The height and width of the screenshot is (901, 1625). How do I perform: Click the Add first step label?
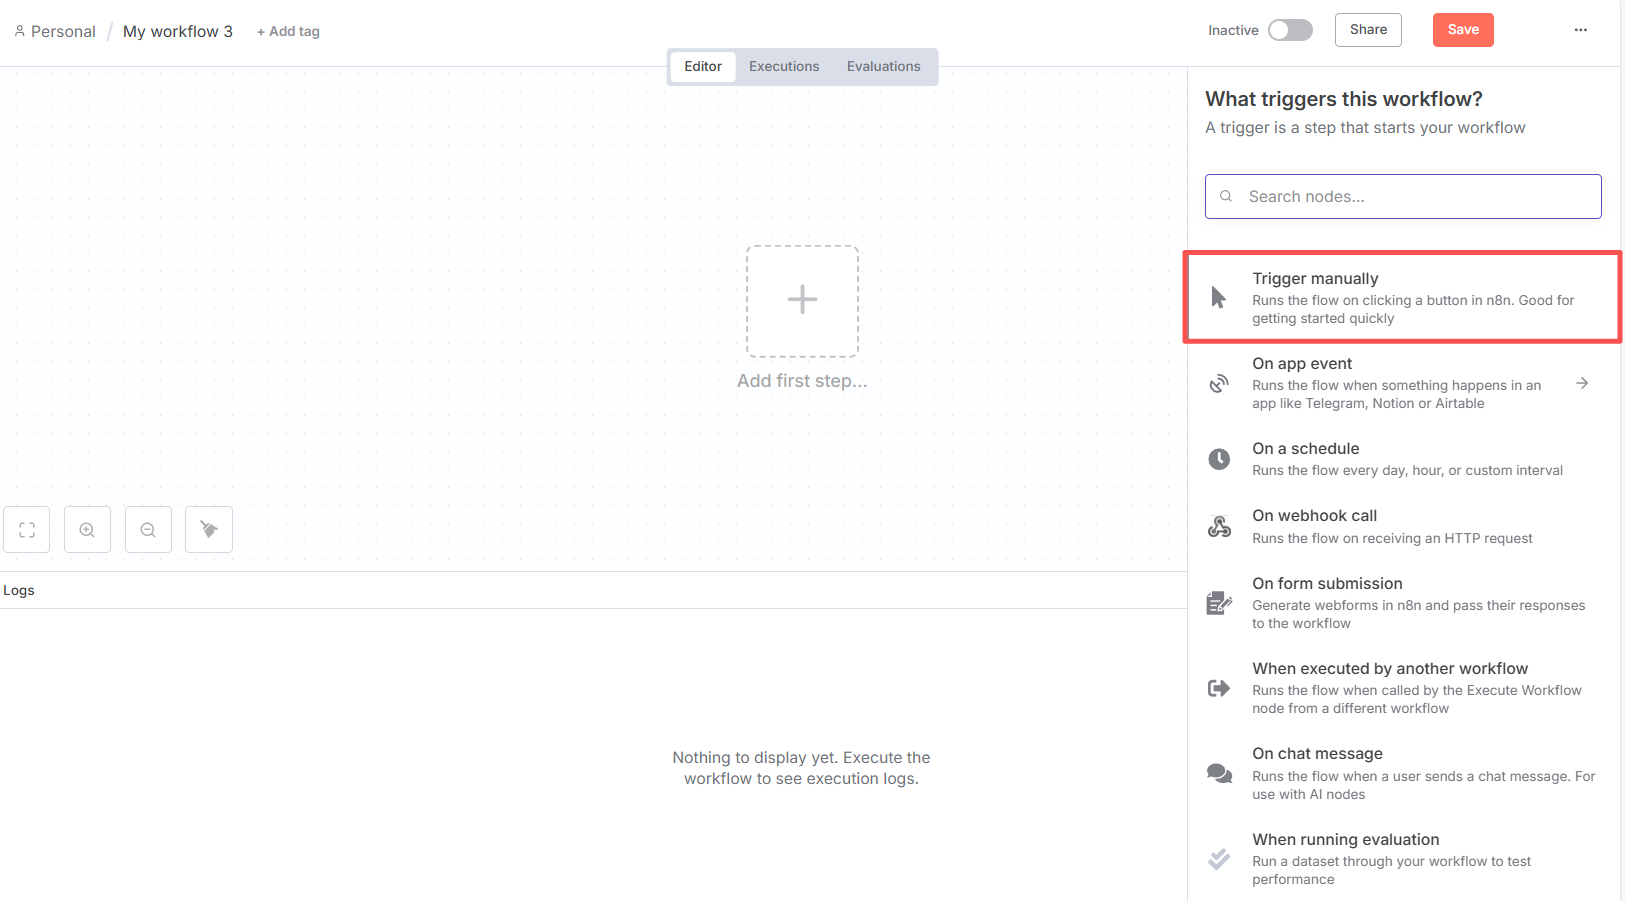click(802, 381)
